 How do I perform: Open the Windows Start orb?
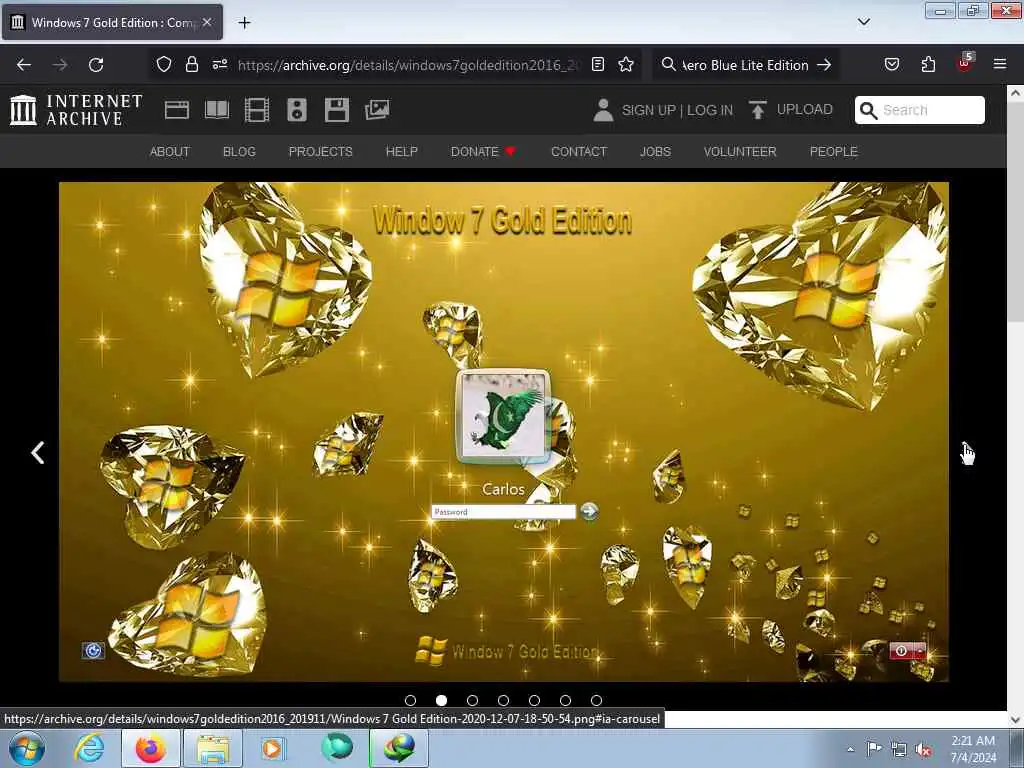tap(27, 748)
